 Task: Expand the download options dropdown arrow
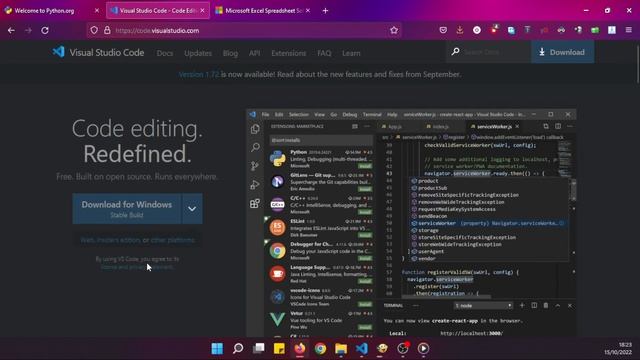[x=192, y=209]
